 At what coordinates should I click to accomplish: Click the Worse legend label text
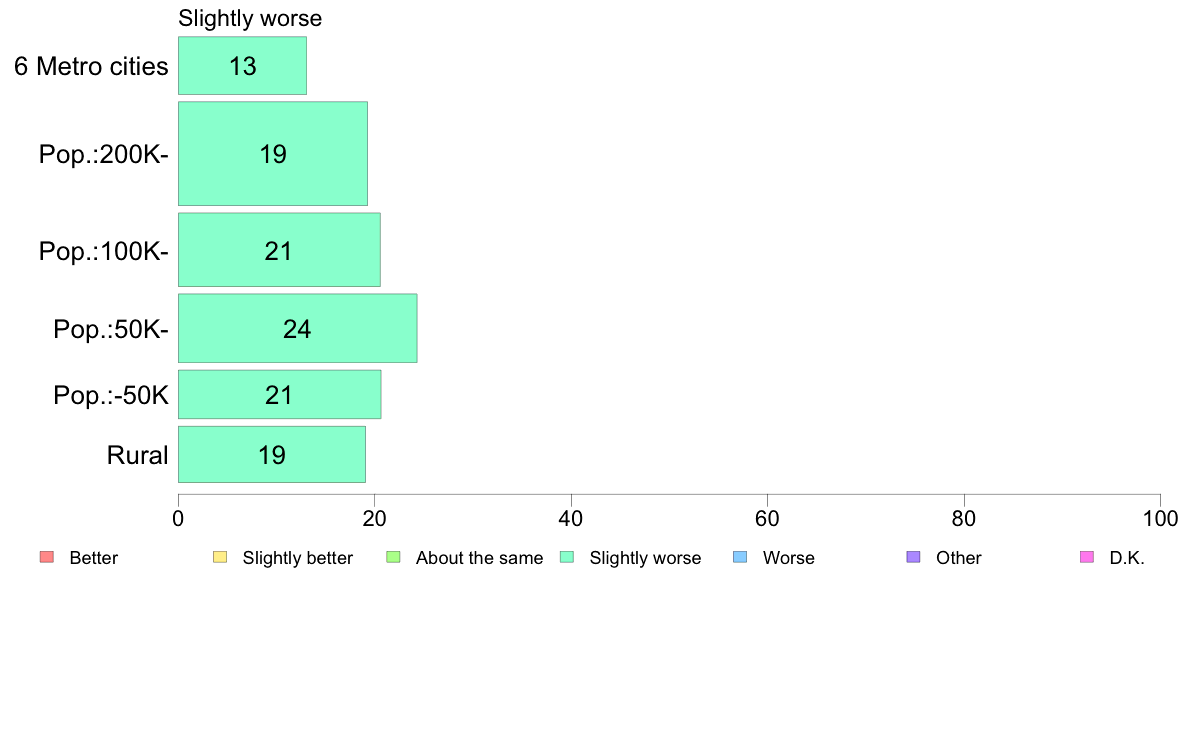coord(789,558)
